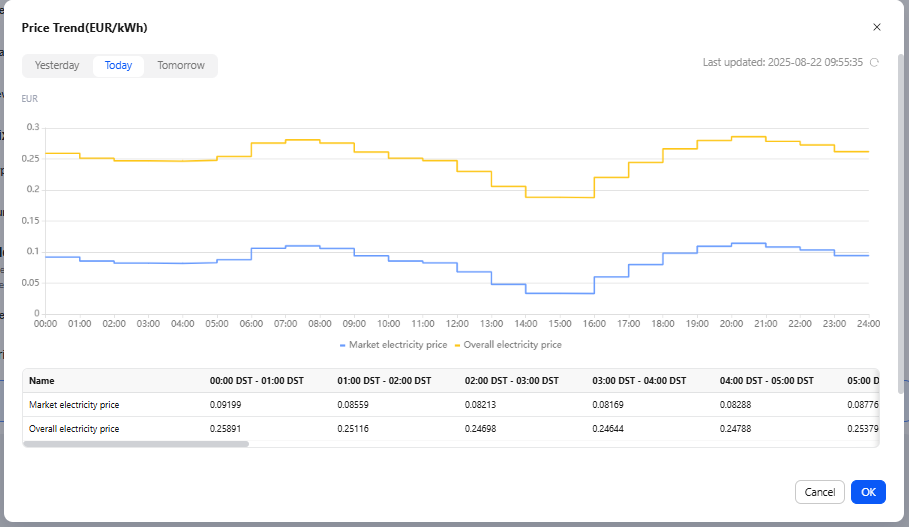This screenshot has height=527, width=909.
Task: Hide the Overall electricity price legend series
Action: pos(508,345)
